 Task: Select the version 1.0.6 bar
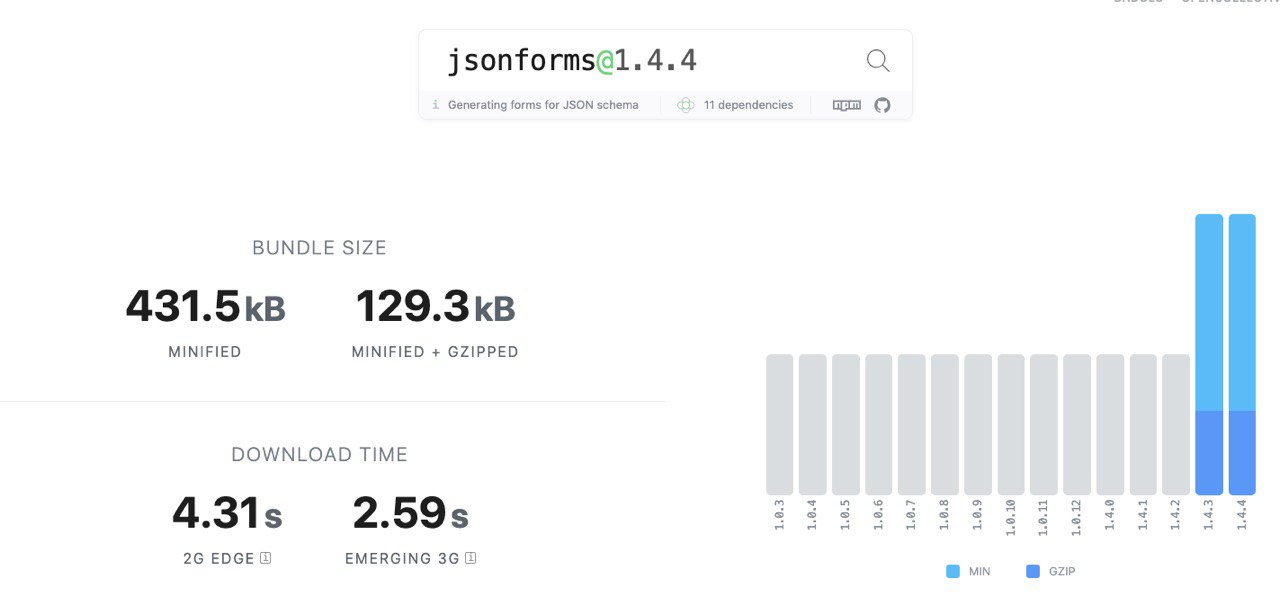click(x=879, y=424)
